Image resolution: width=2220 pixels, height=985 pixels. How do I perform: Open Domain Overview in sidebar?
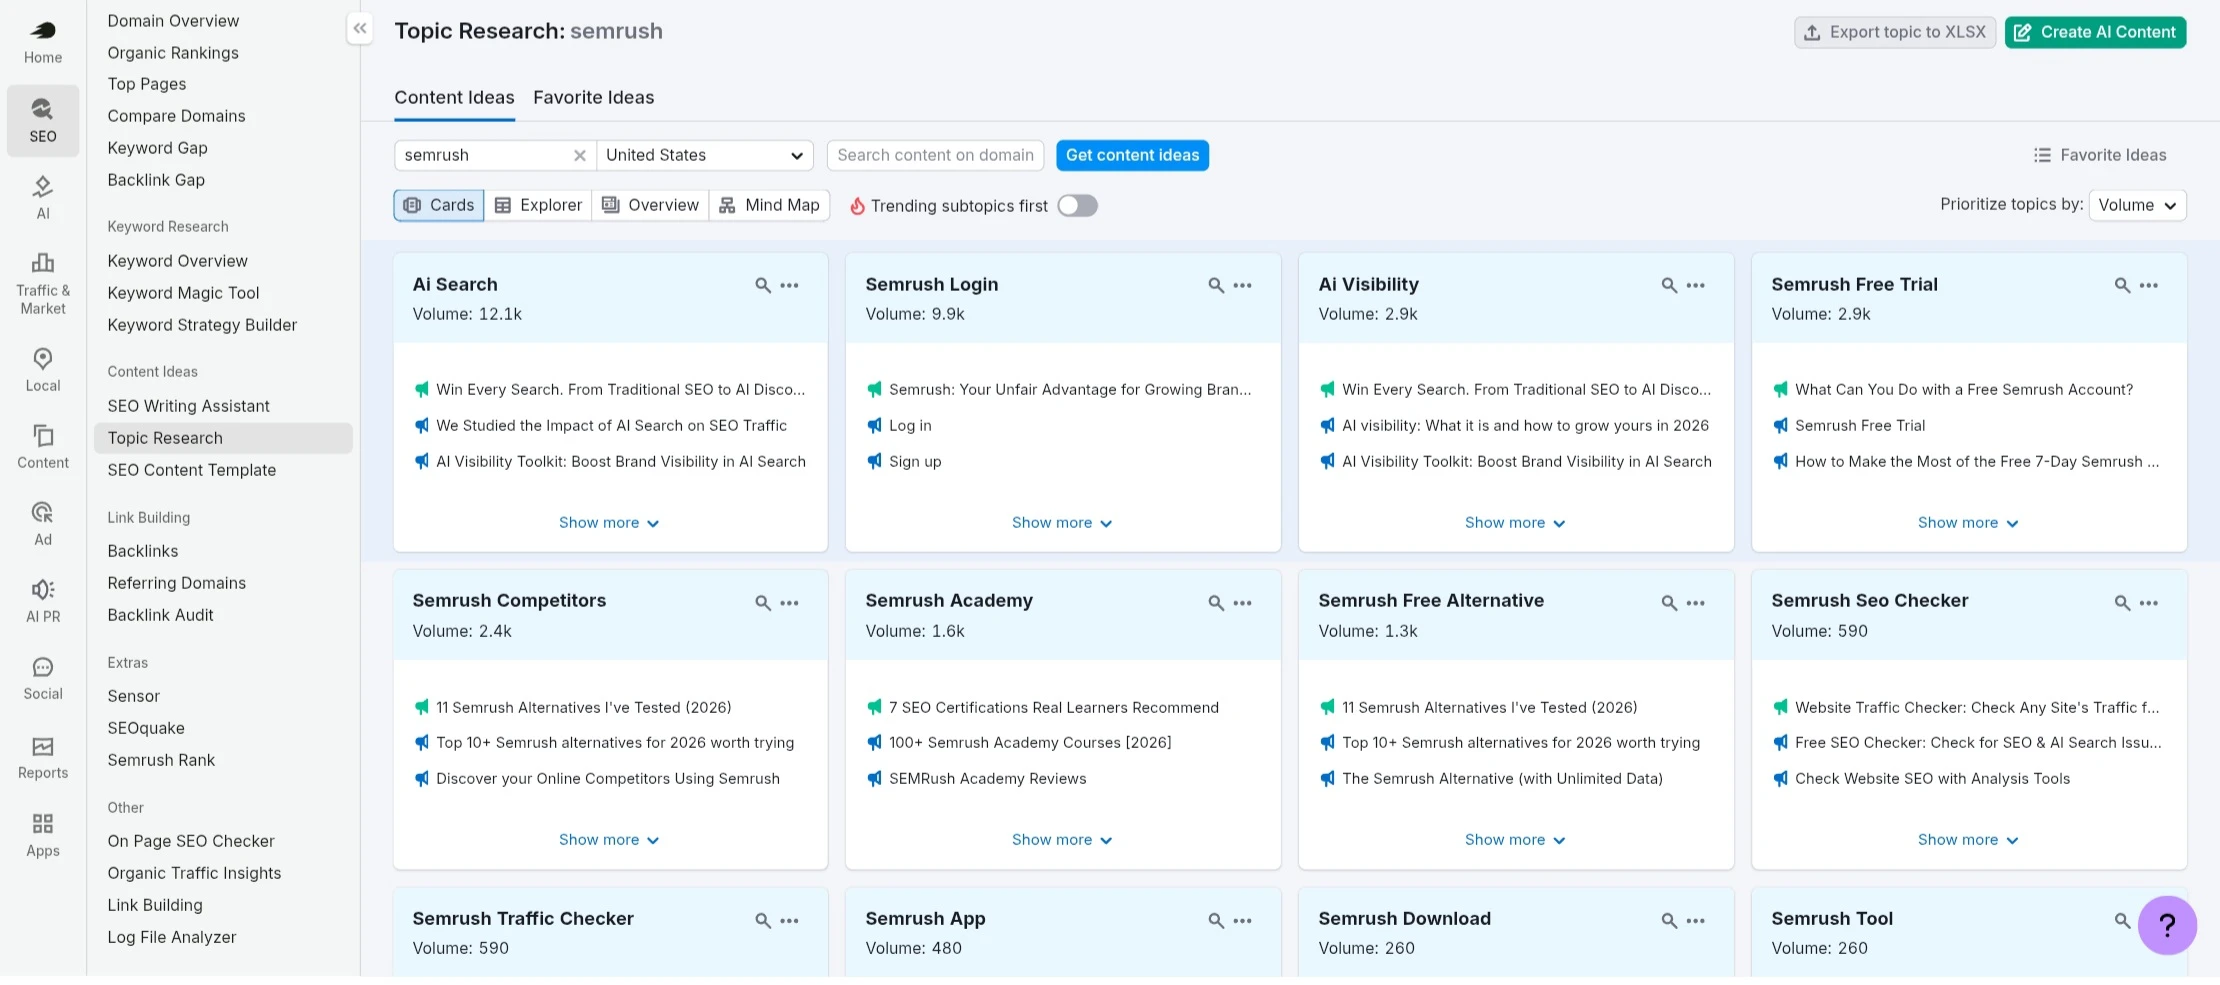pyautogui.click(x=173, y=21)
